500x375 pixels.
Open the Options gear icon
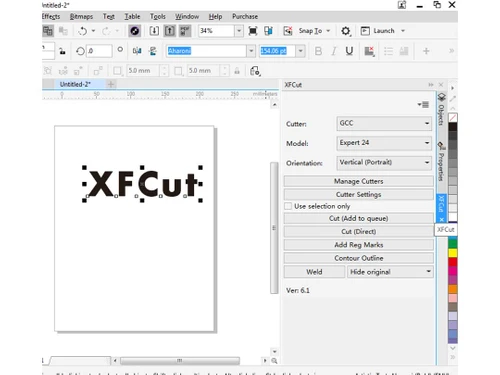pyautogui.click(x=346, y=31)
